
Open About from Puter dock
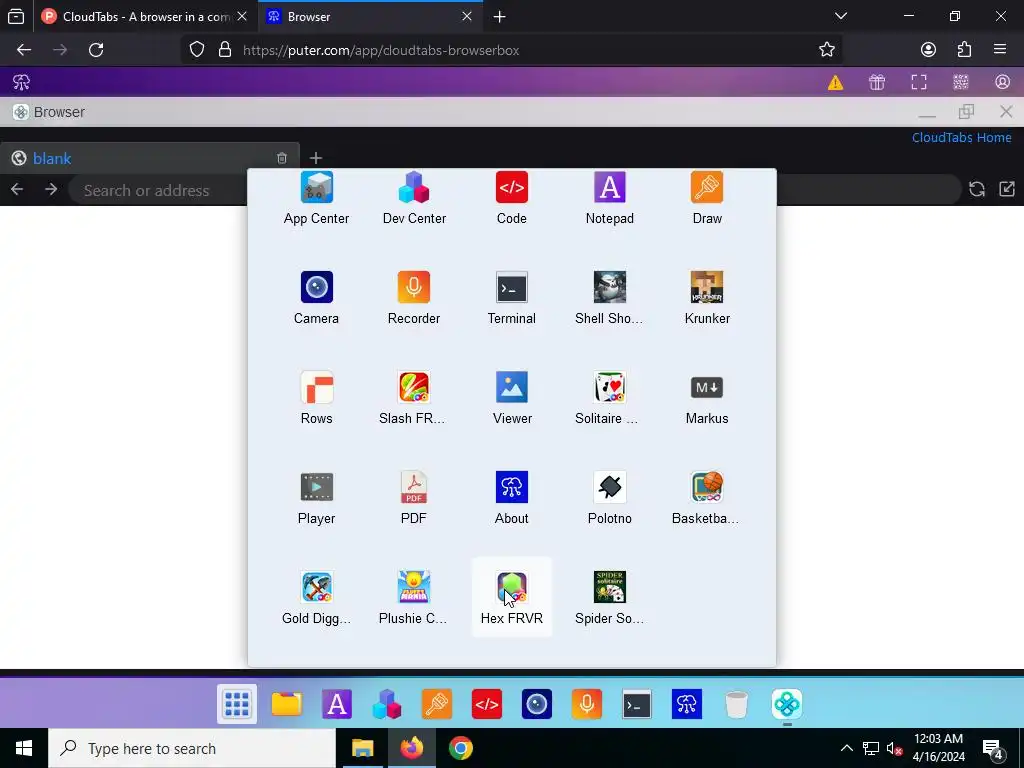pos(686,704)
